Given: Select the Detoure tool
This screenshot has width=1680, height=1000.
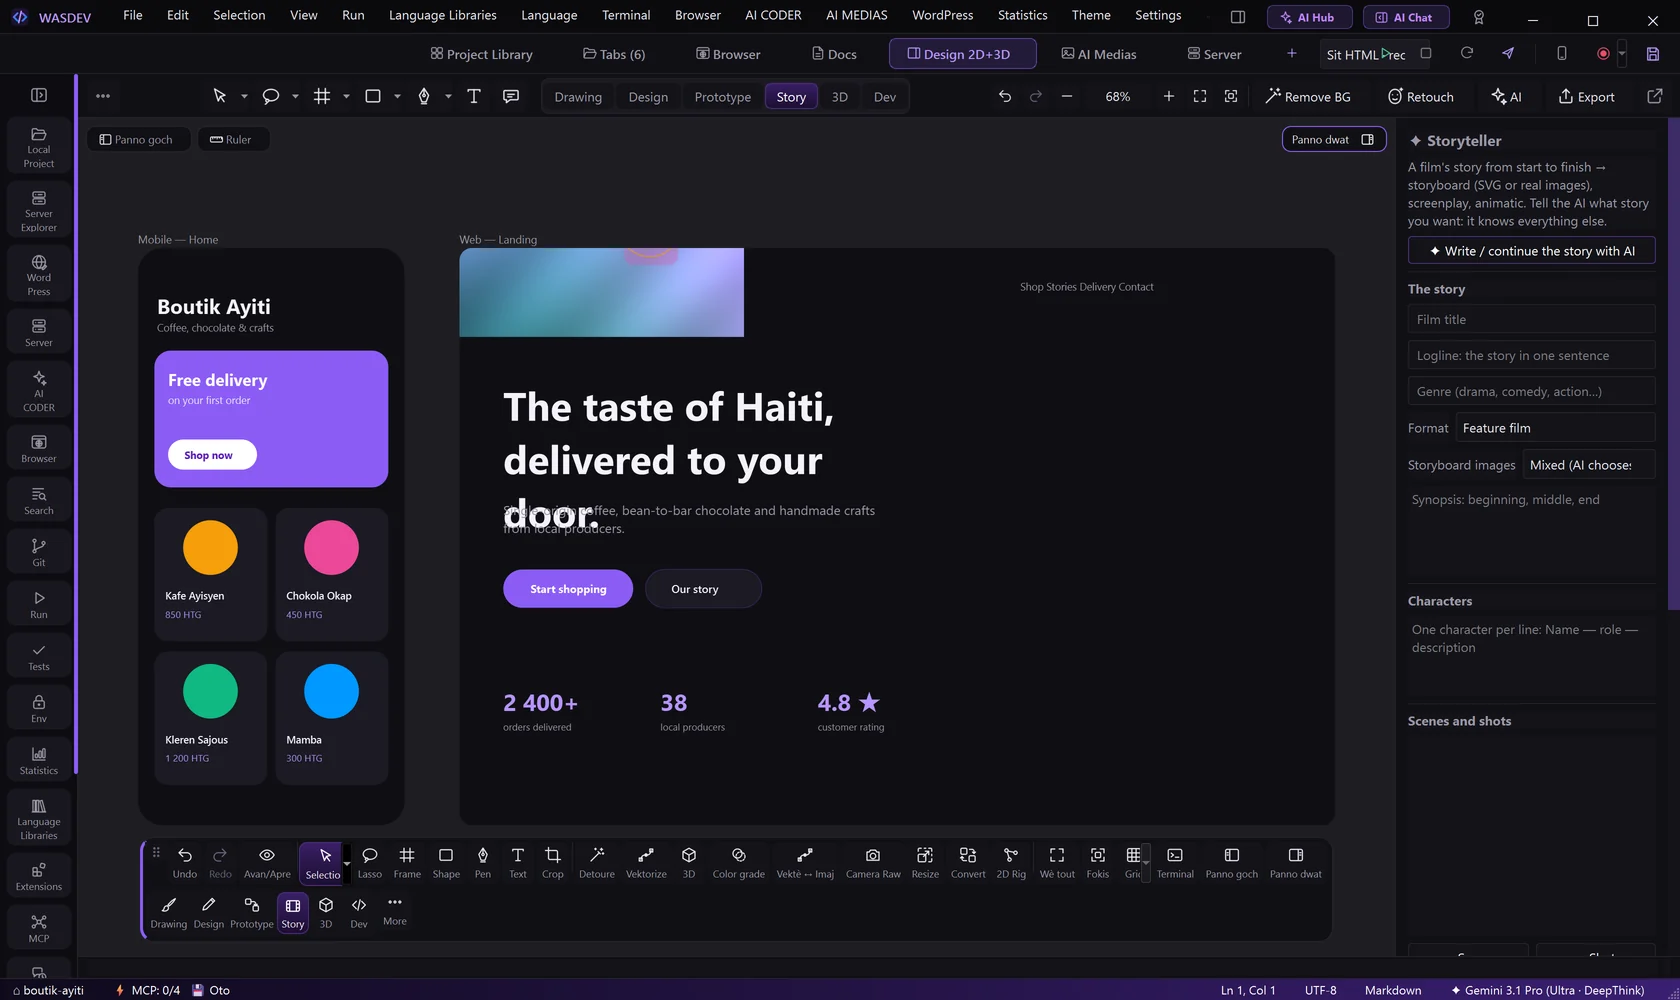Looking at the screenshot, I should click(597, 862).
